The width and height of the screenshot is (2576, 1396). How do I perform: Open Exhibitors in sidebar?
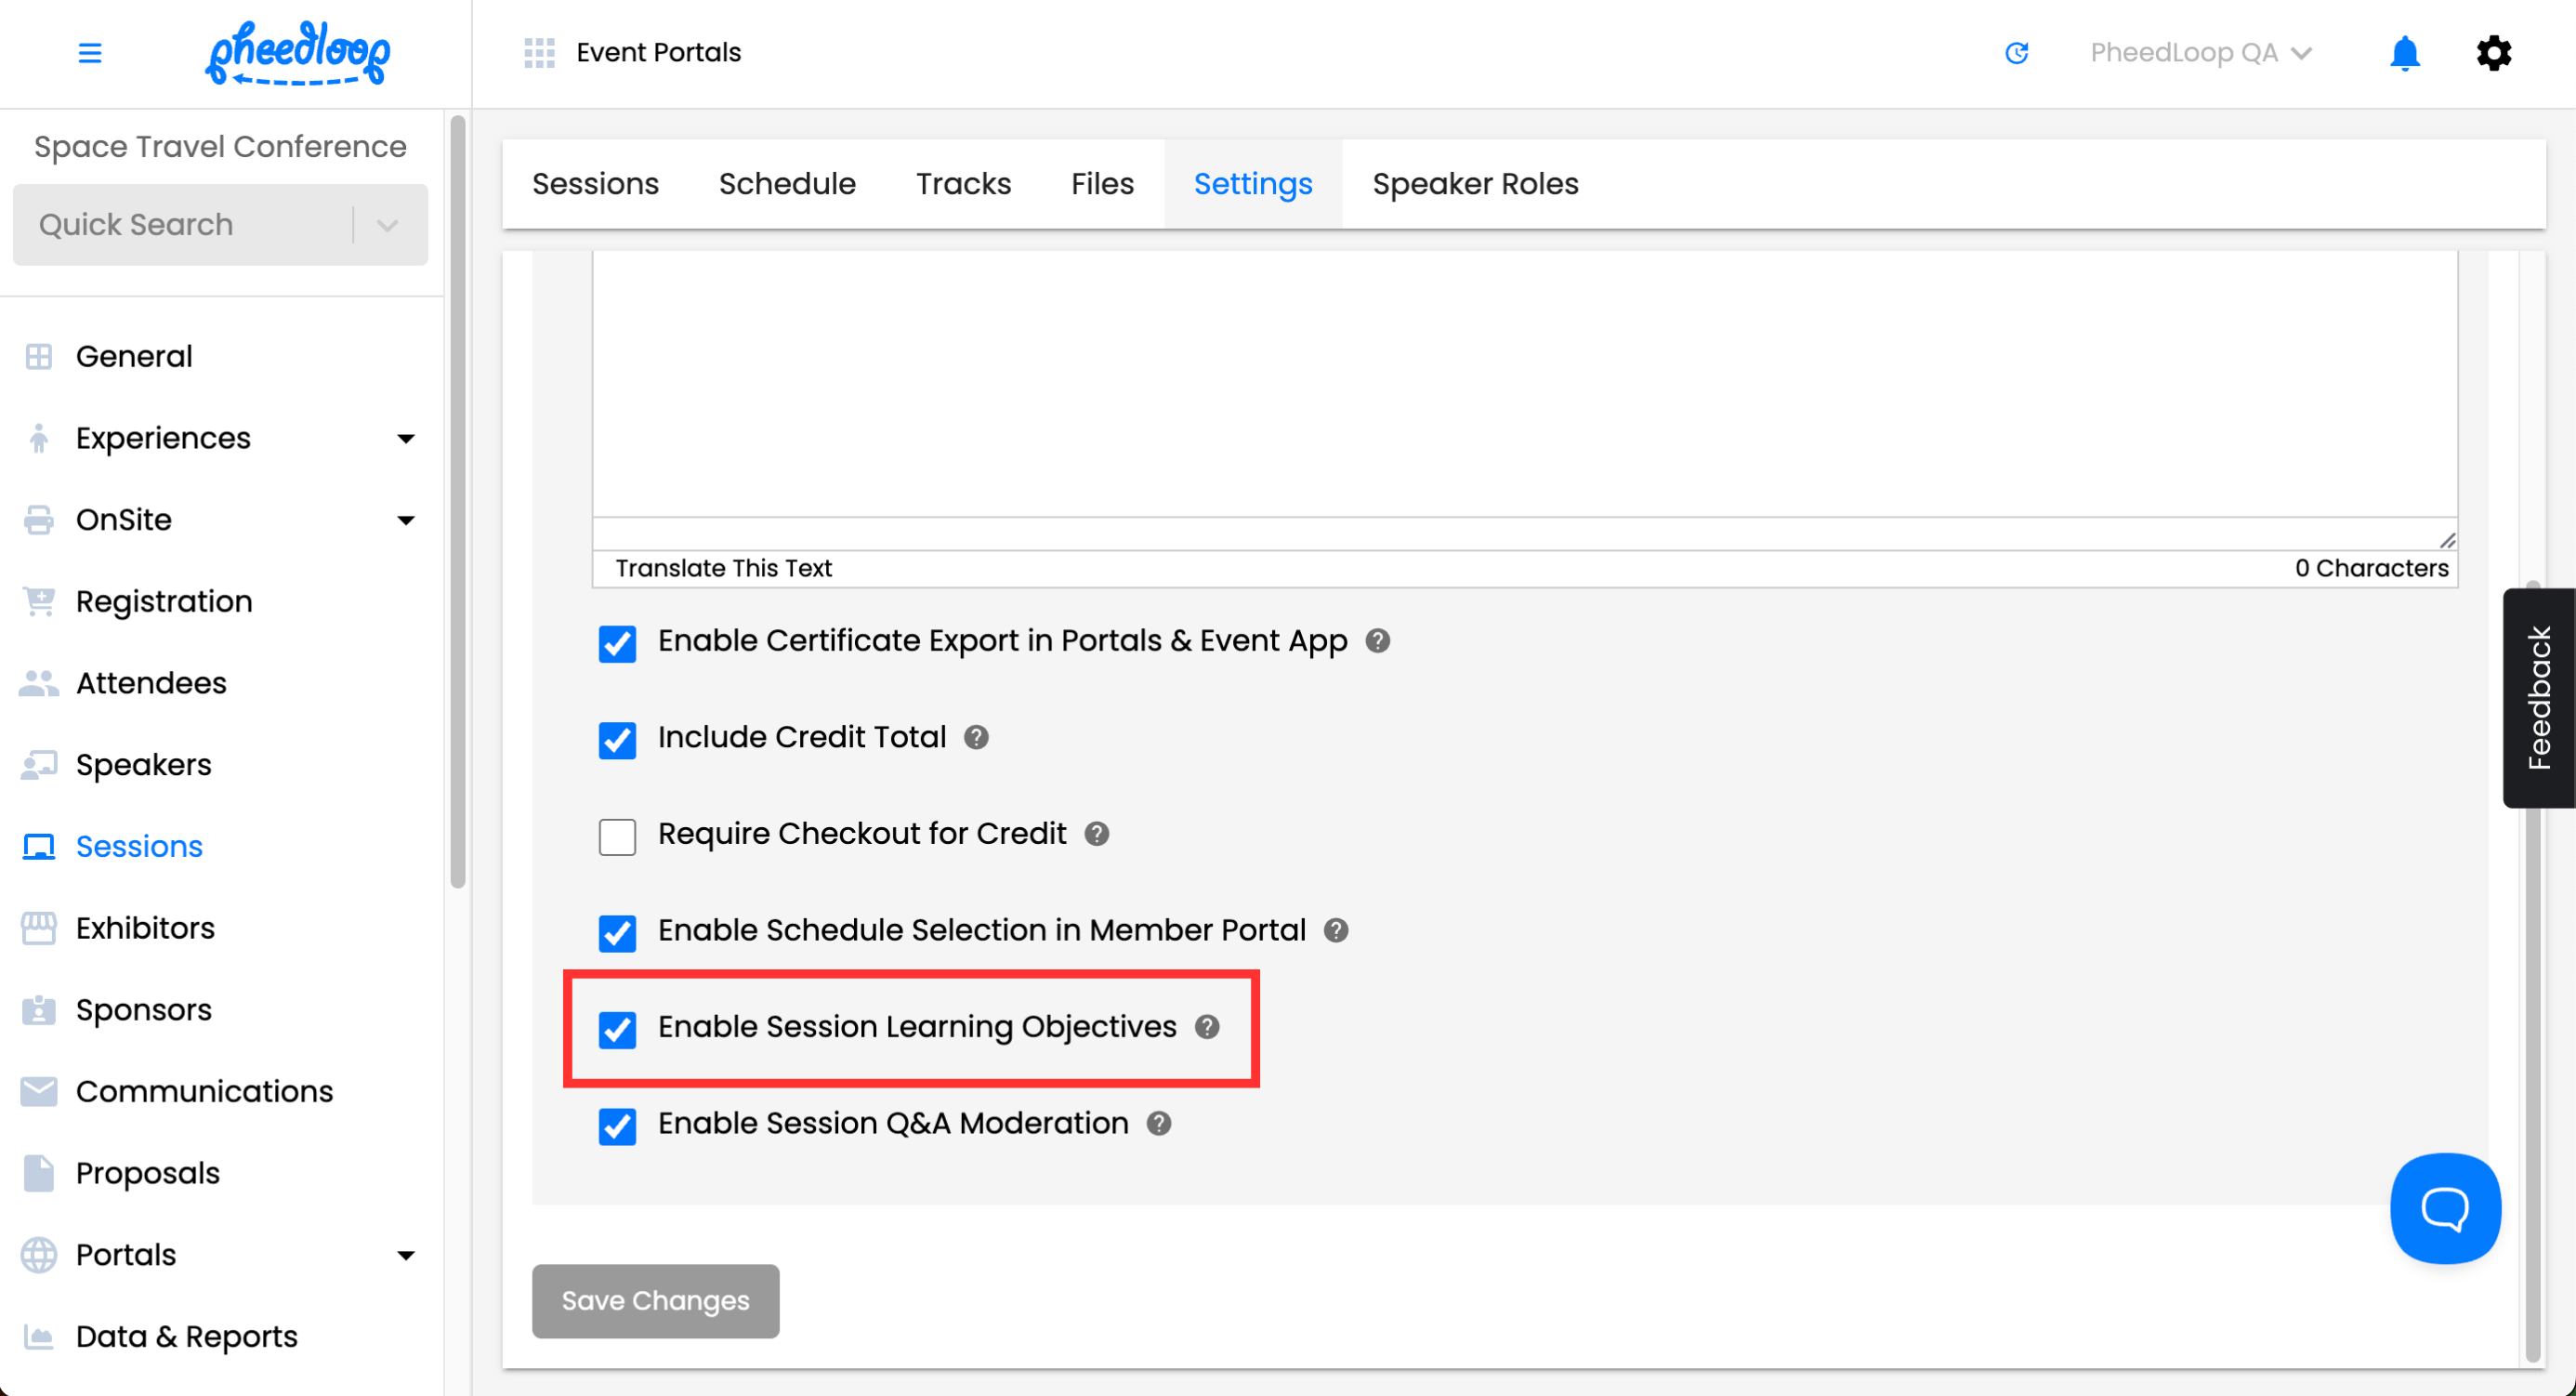point(145,928)
